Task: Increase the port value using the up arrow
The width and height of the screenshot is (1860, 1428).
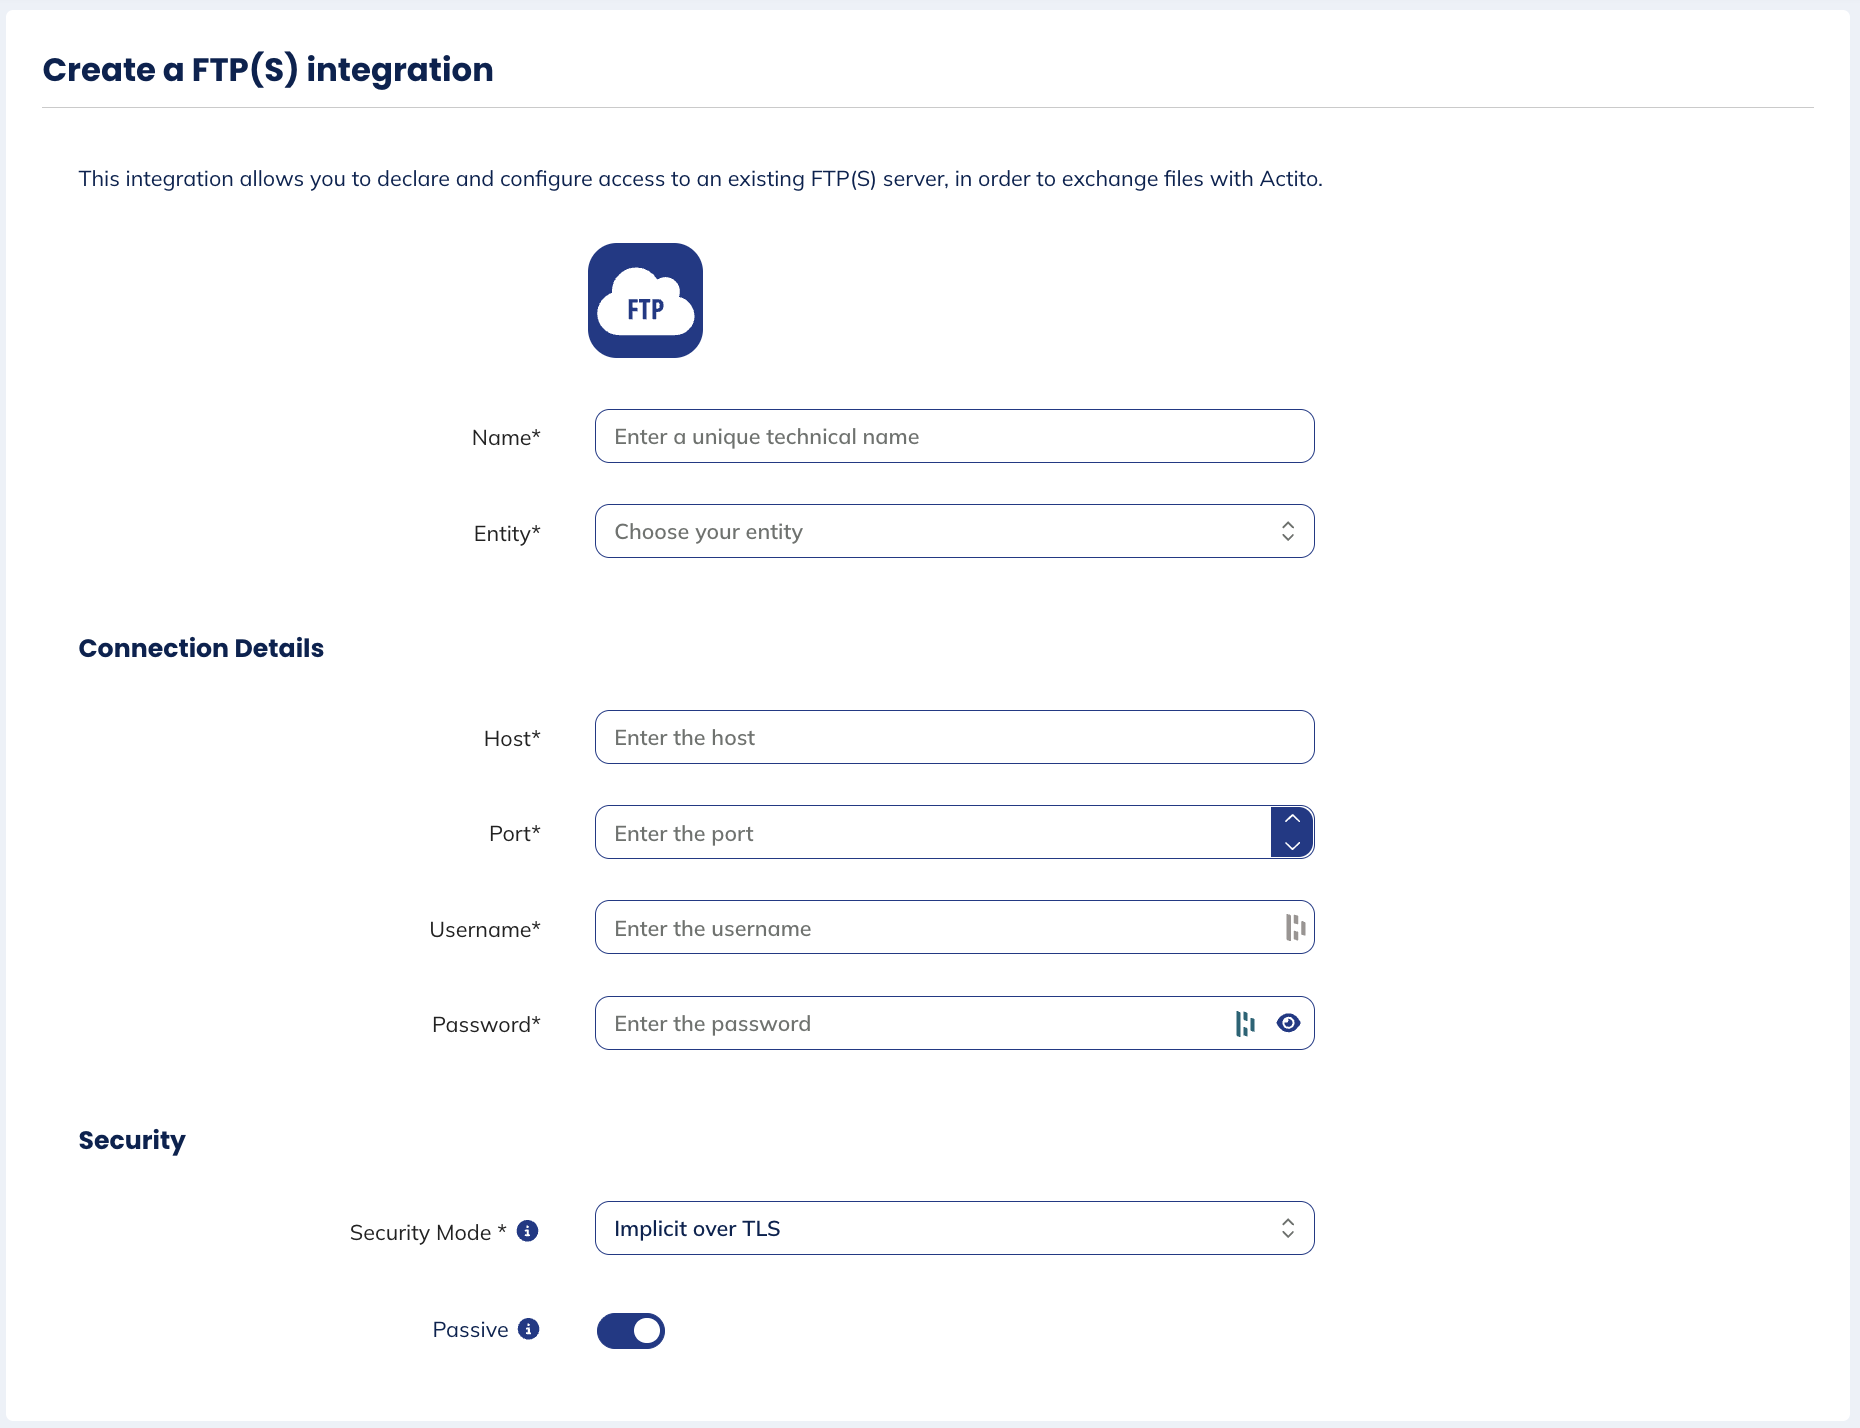Action: (1293, 818)
